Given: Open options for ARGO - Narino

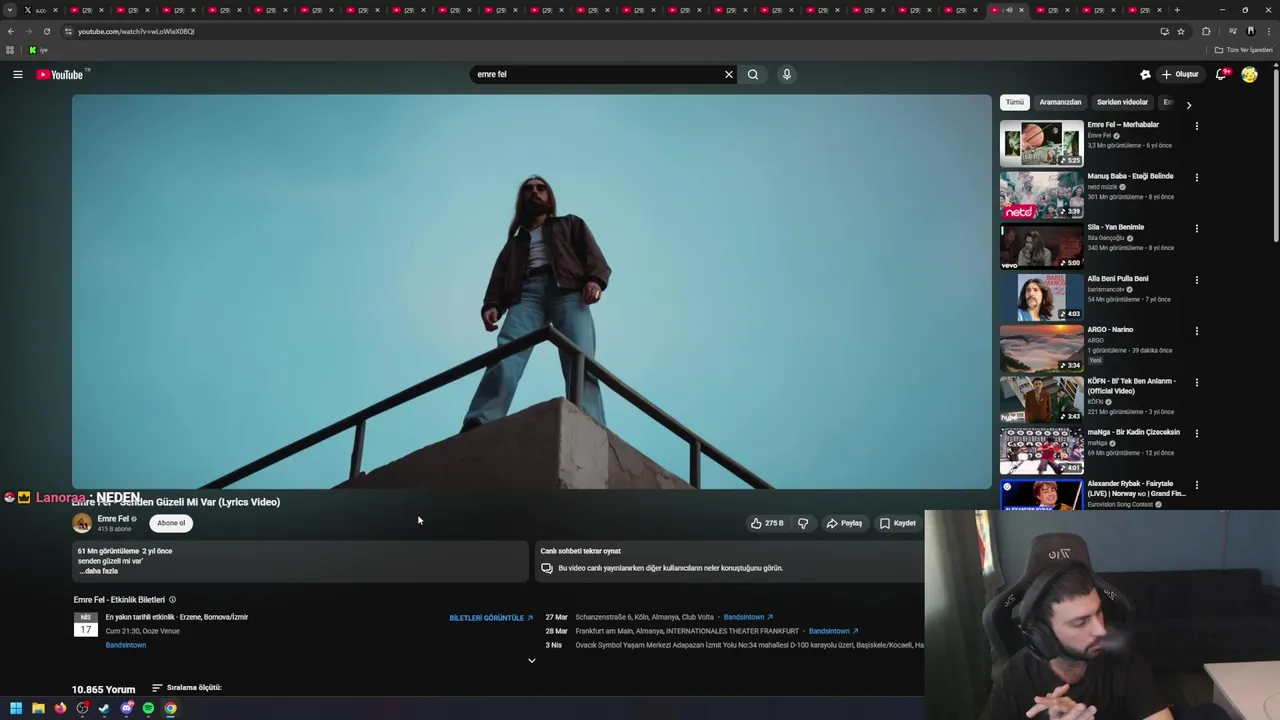Looking at the screenshot, I should click(1196, 331).
